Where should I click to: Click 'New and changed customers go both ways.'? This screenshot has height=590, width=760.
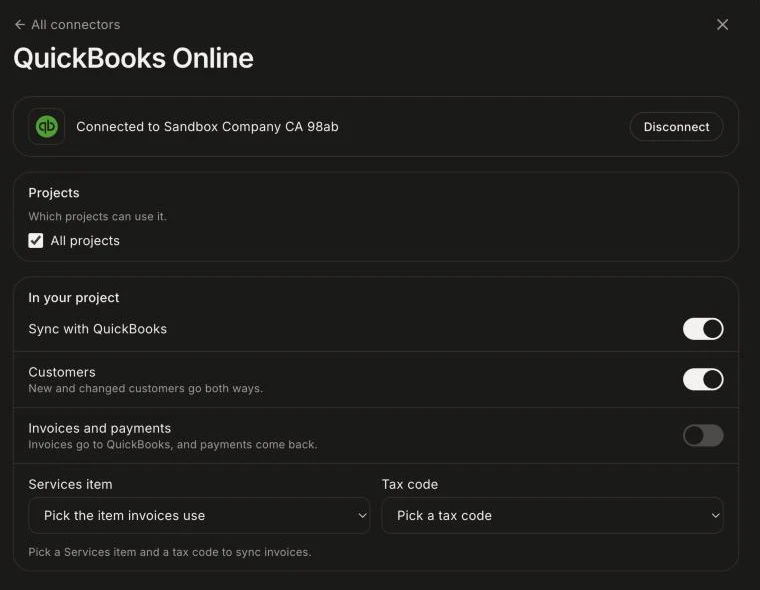145,388
